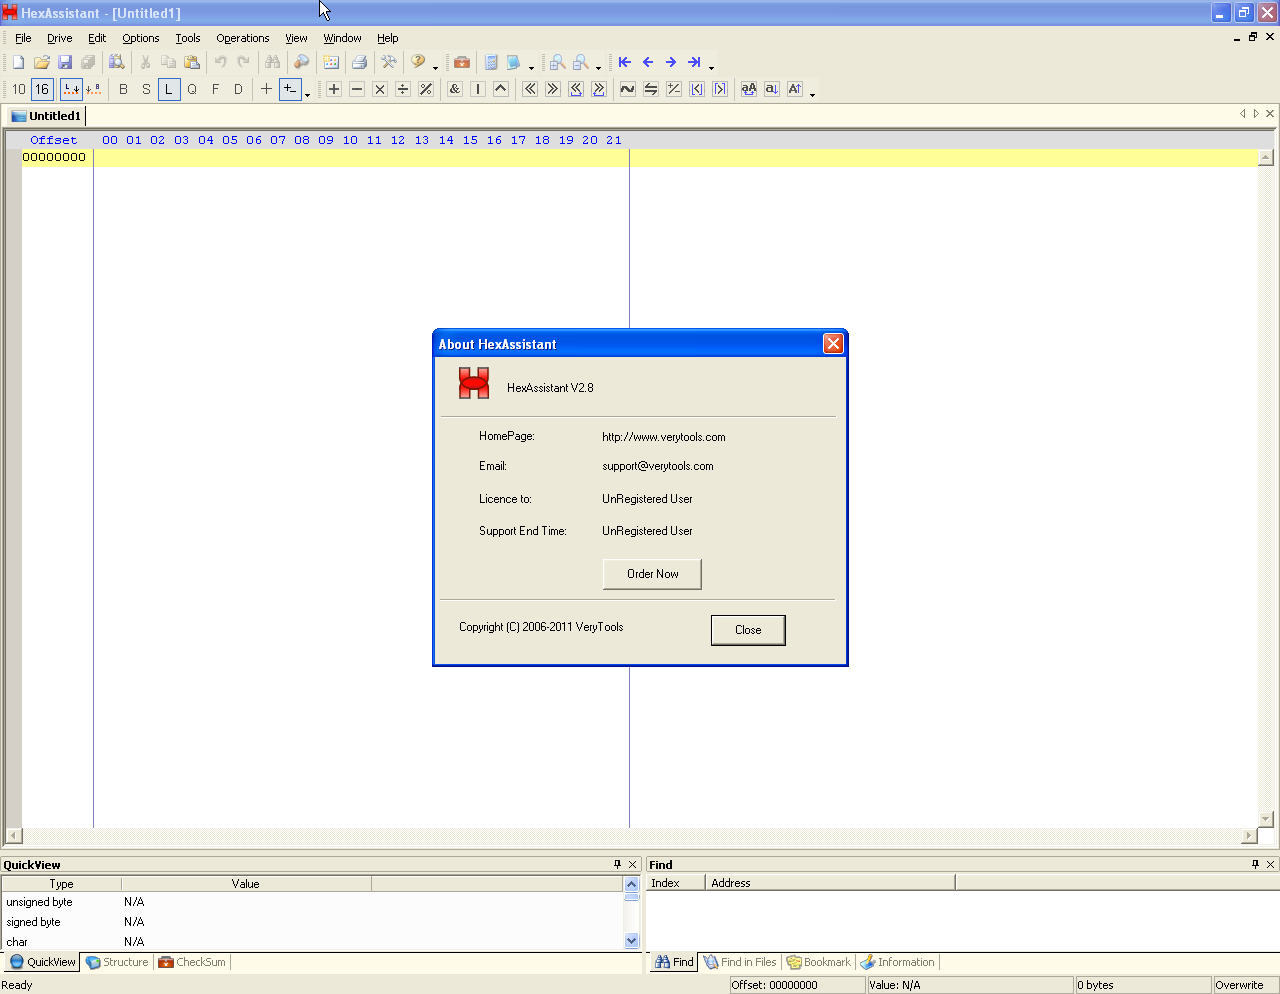Open file using the folder icon
This screenshot has width=1280, height=994.
pyautogui.click(x=41, y=62)
